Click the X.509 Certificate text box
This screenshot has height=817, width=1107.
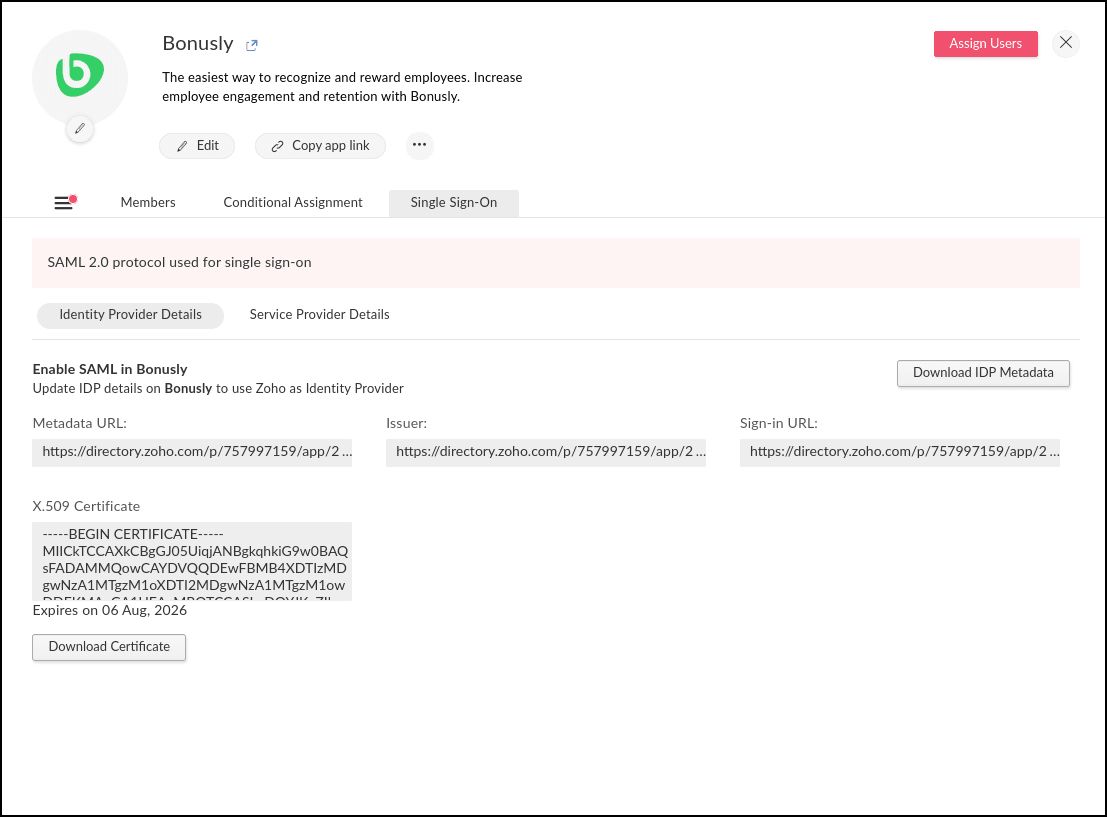point(192,561)
